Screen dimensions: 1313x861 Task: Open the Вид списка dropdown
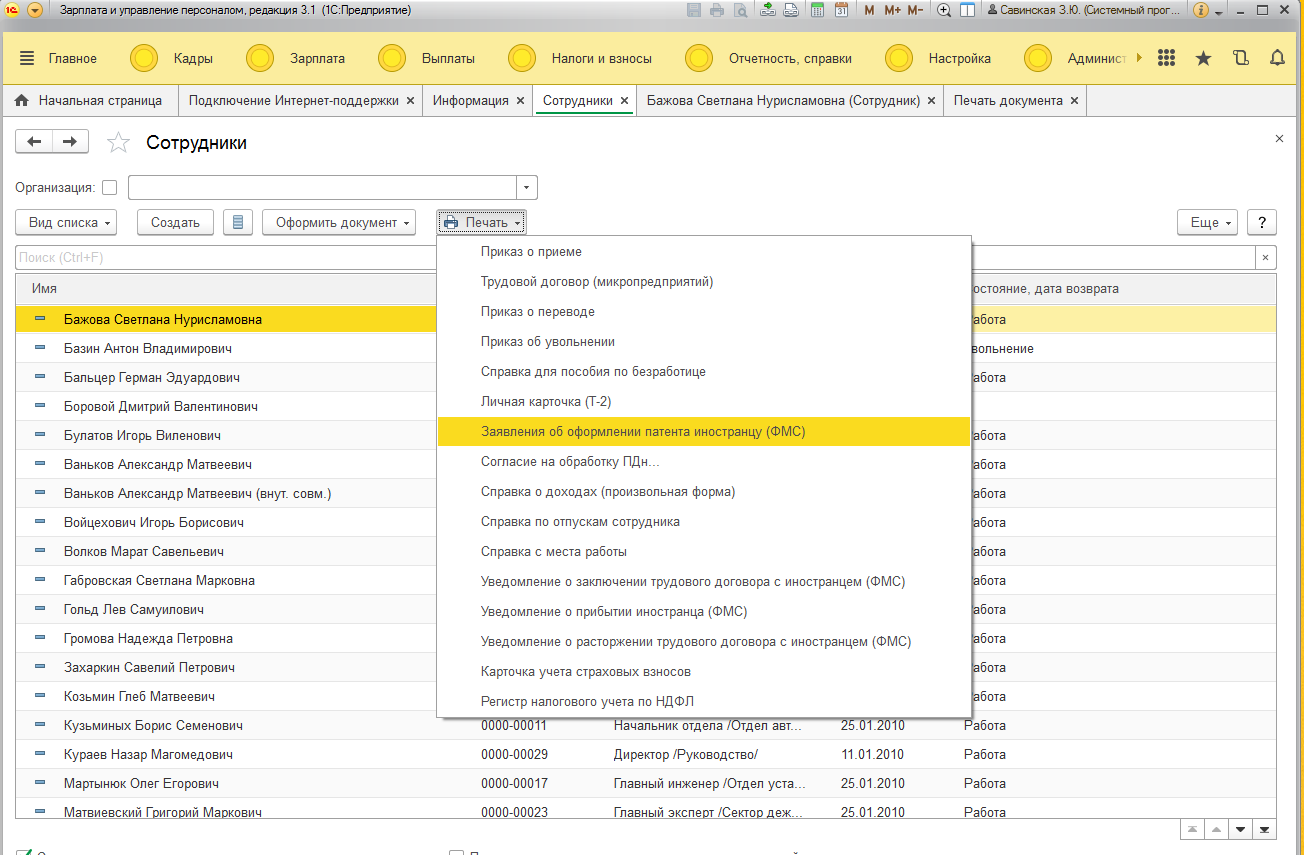pyautogui.click(x=67, y=222)
